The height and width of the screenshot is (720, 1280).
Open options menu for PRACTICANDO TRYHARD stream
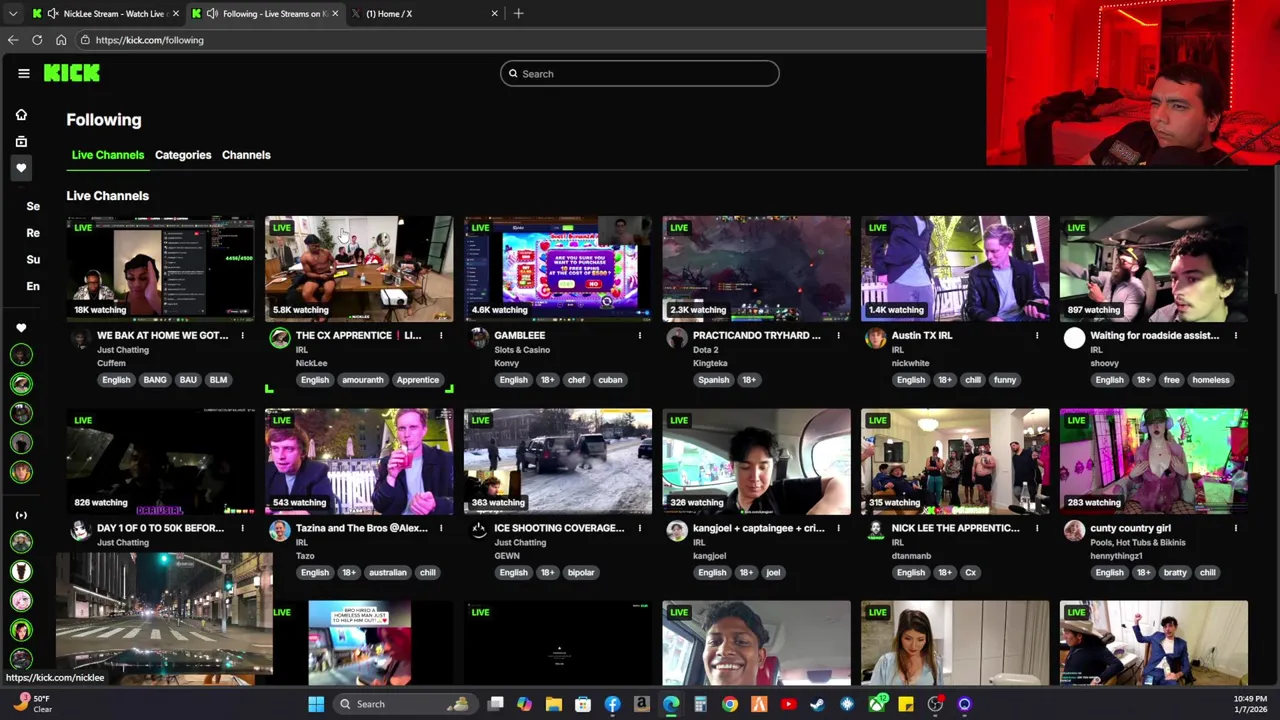click(838, 335)
